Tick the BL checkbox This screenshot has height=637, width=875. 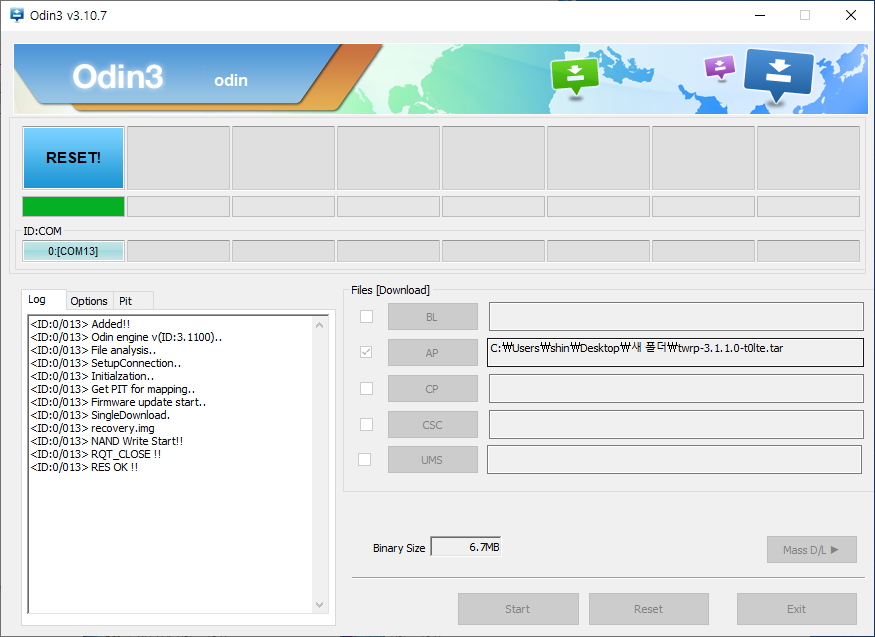(x=367, y=317)
